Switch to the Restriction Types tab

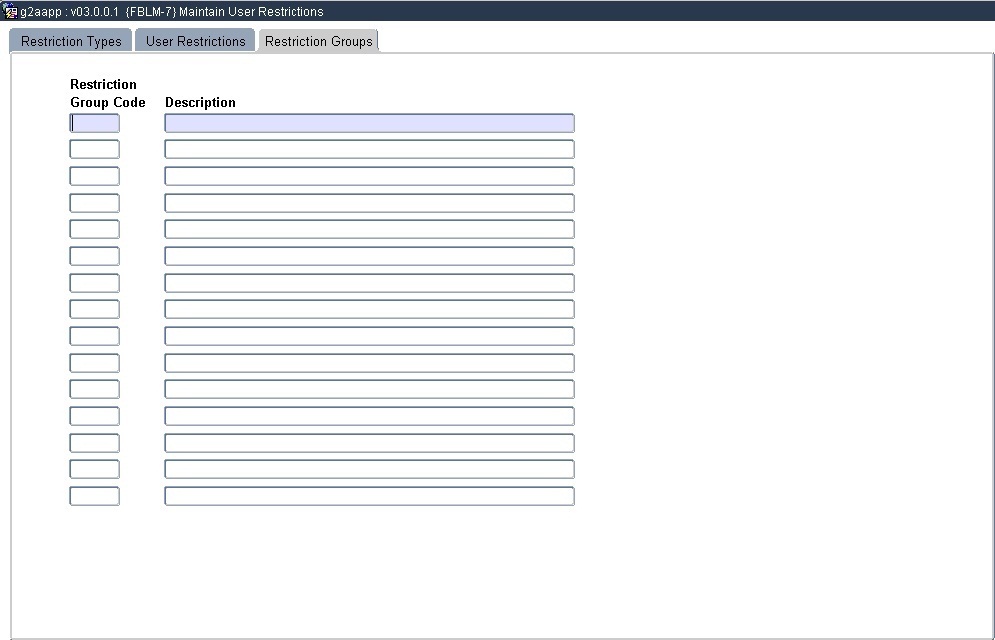point(71,41)
